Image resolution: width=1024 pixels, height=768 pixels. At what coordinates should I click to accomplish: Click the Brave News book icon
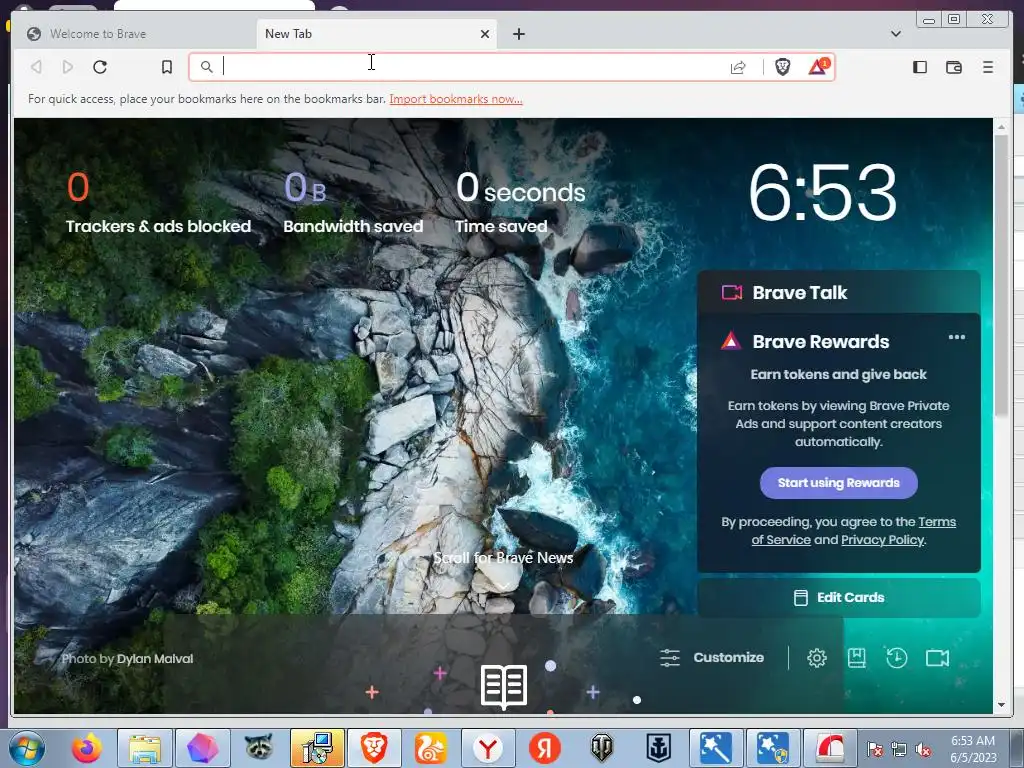[x=504, y=686]
